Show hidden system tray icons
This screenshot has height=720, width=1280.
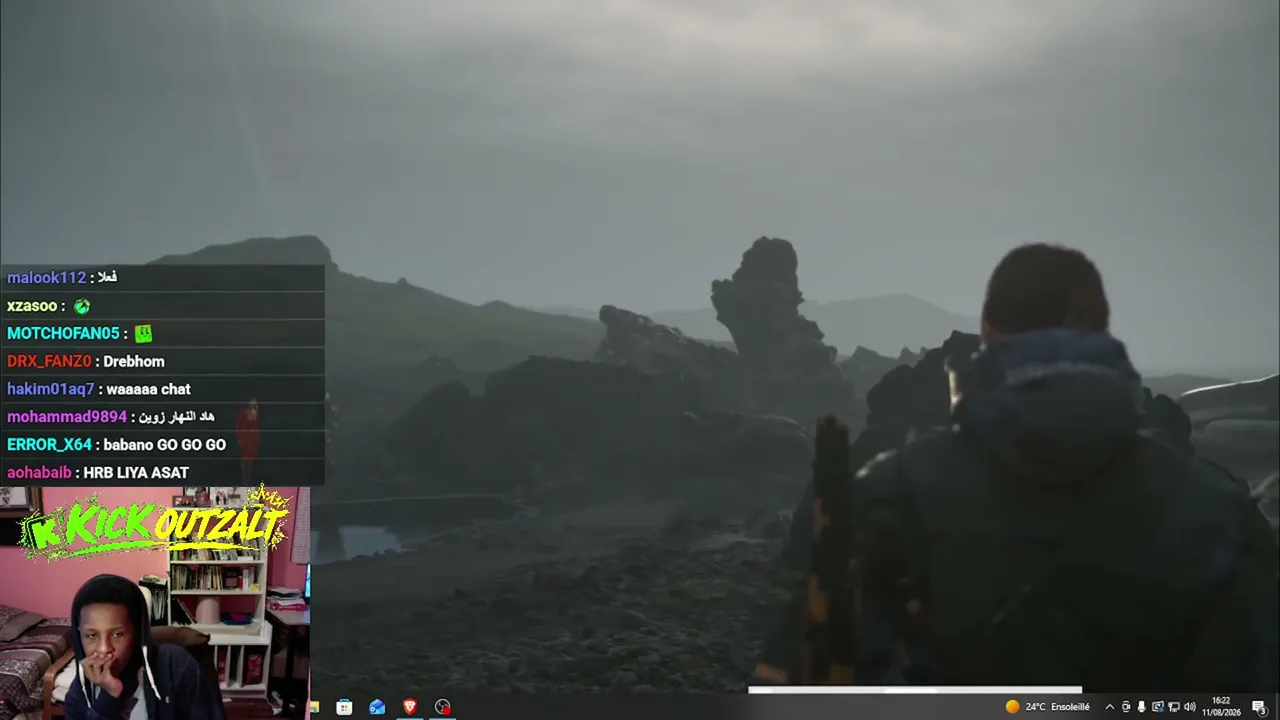point(1109,707)
